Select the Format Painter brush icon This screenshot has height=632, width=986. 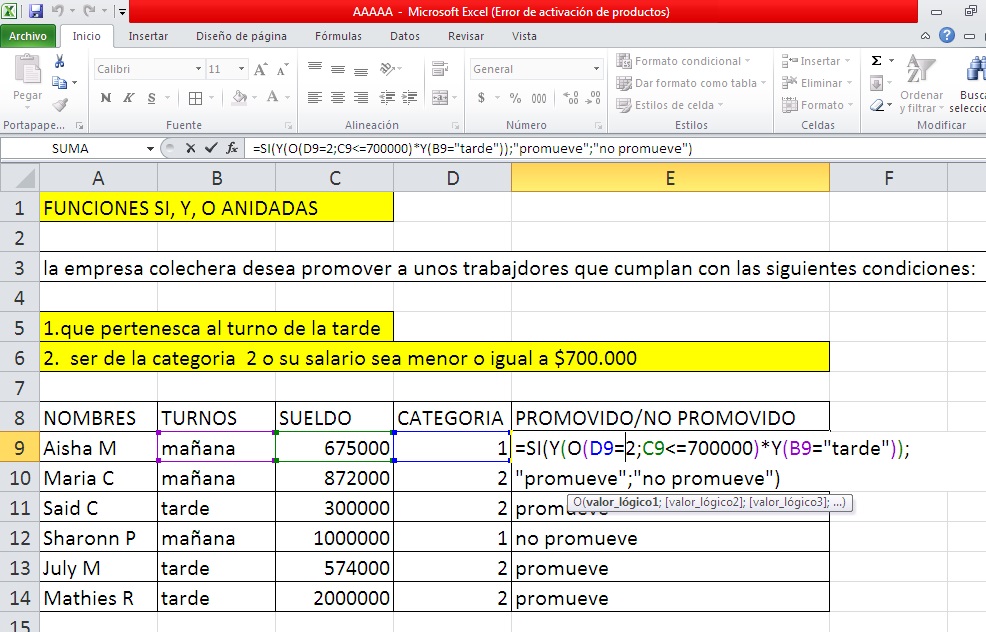(58, 104)
